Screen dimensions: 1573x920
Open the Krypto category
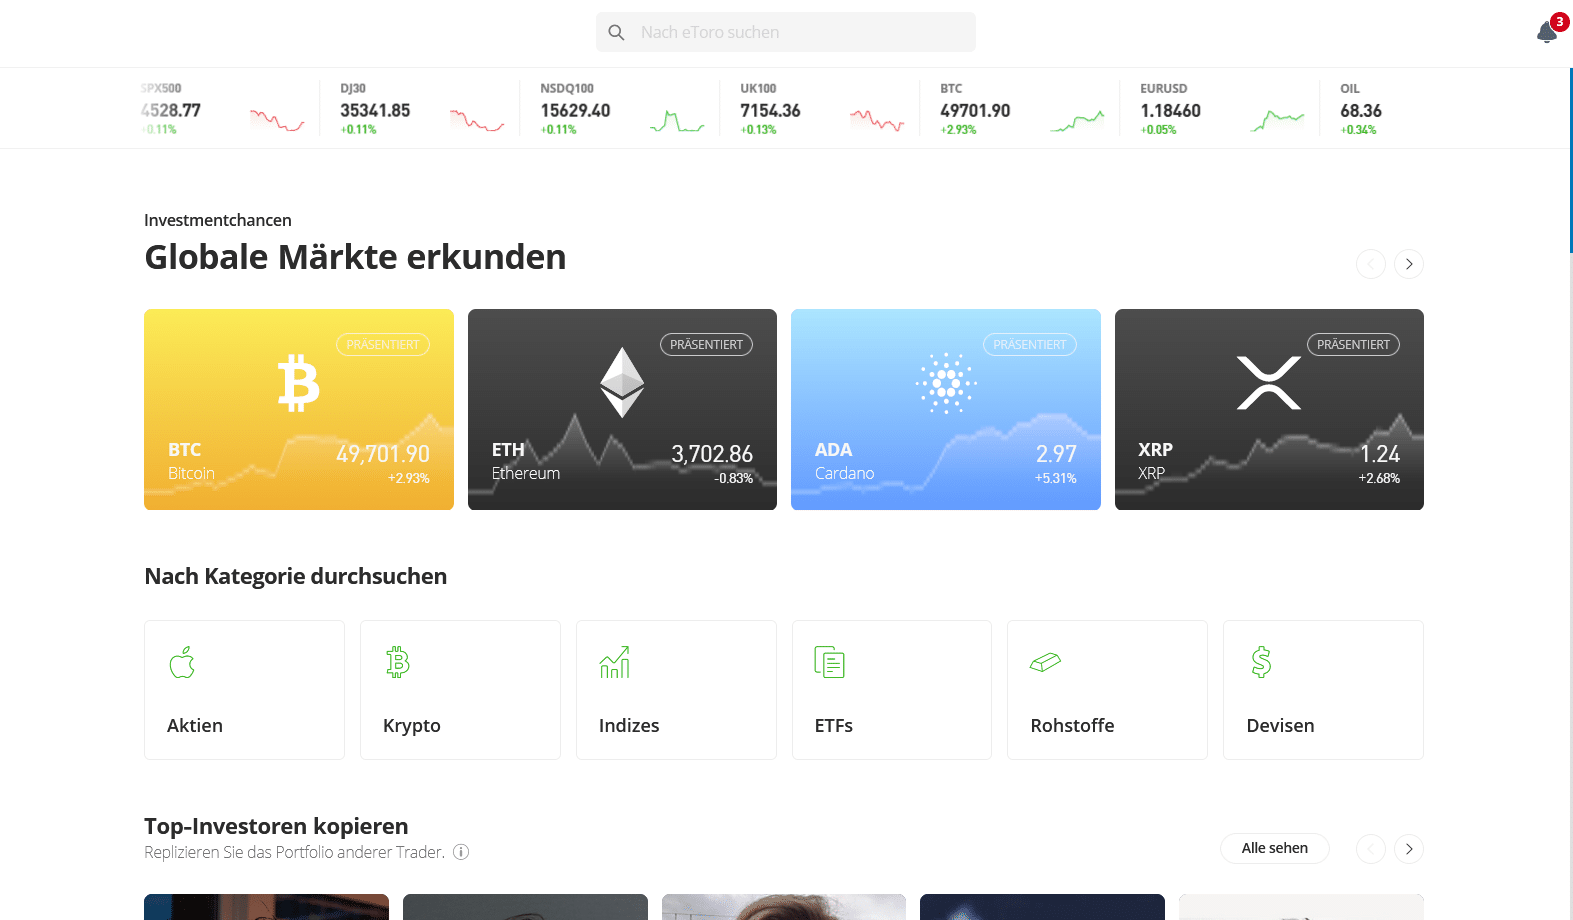(x=460, y=690)
